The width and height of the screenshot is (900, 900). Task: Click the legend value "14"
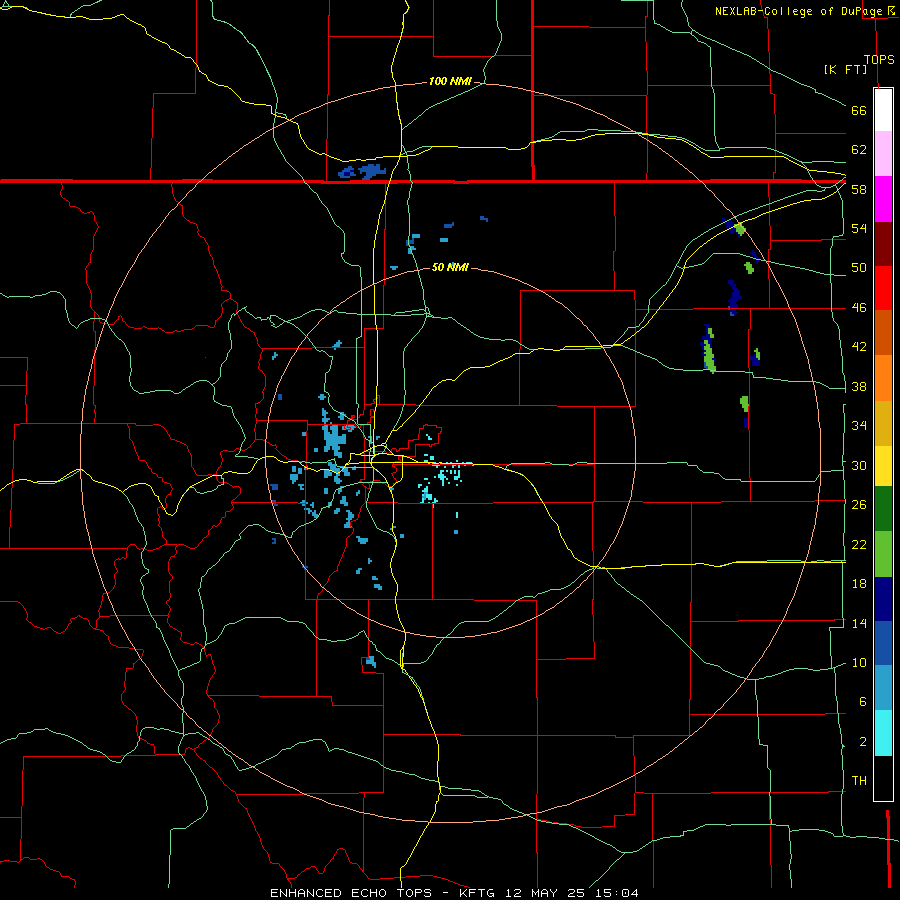859,623
